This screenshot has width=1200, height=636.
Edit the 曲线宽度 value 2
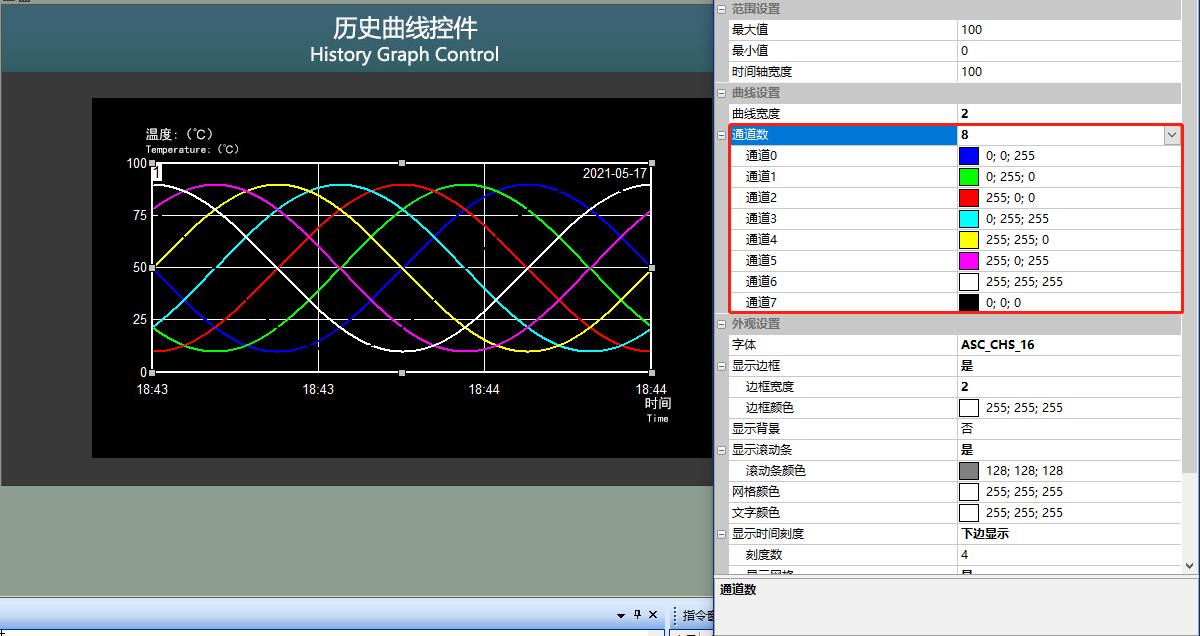pyautogui.click(x=1069, y=114)
